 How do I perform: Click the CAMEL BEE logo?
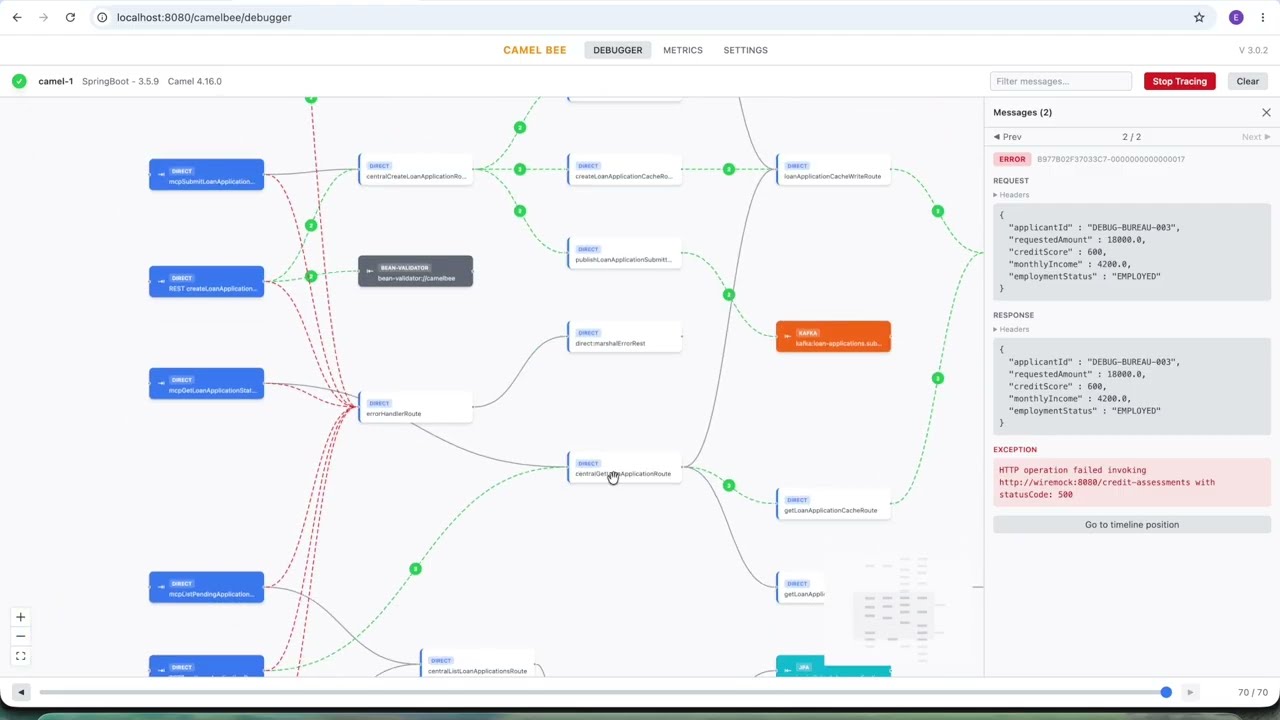pos(534,50)
